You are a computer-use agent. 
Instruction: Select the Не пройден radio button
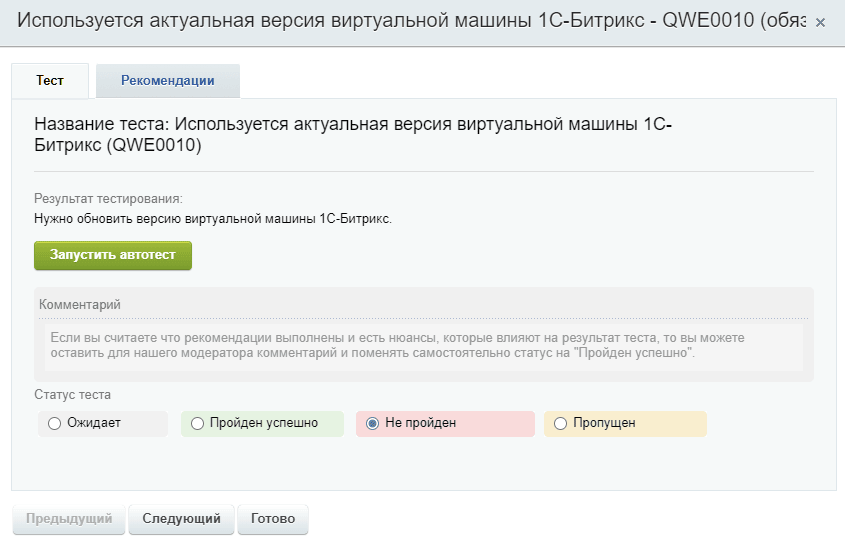372,423
